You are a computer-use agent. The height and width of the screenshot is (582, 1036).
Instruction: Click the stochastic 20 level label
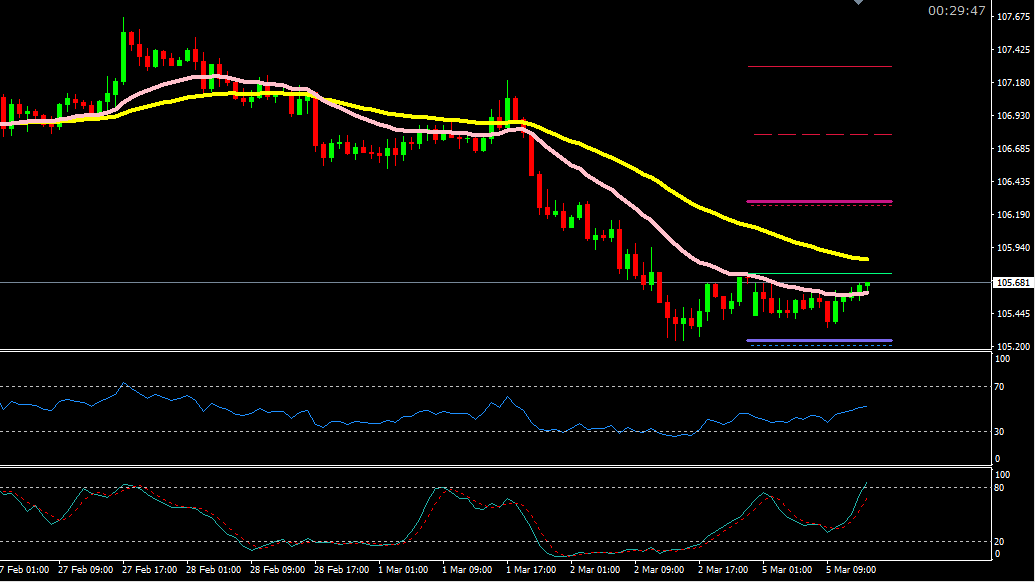(x=999, y=542)
